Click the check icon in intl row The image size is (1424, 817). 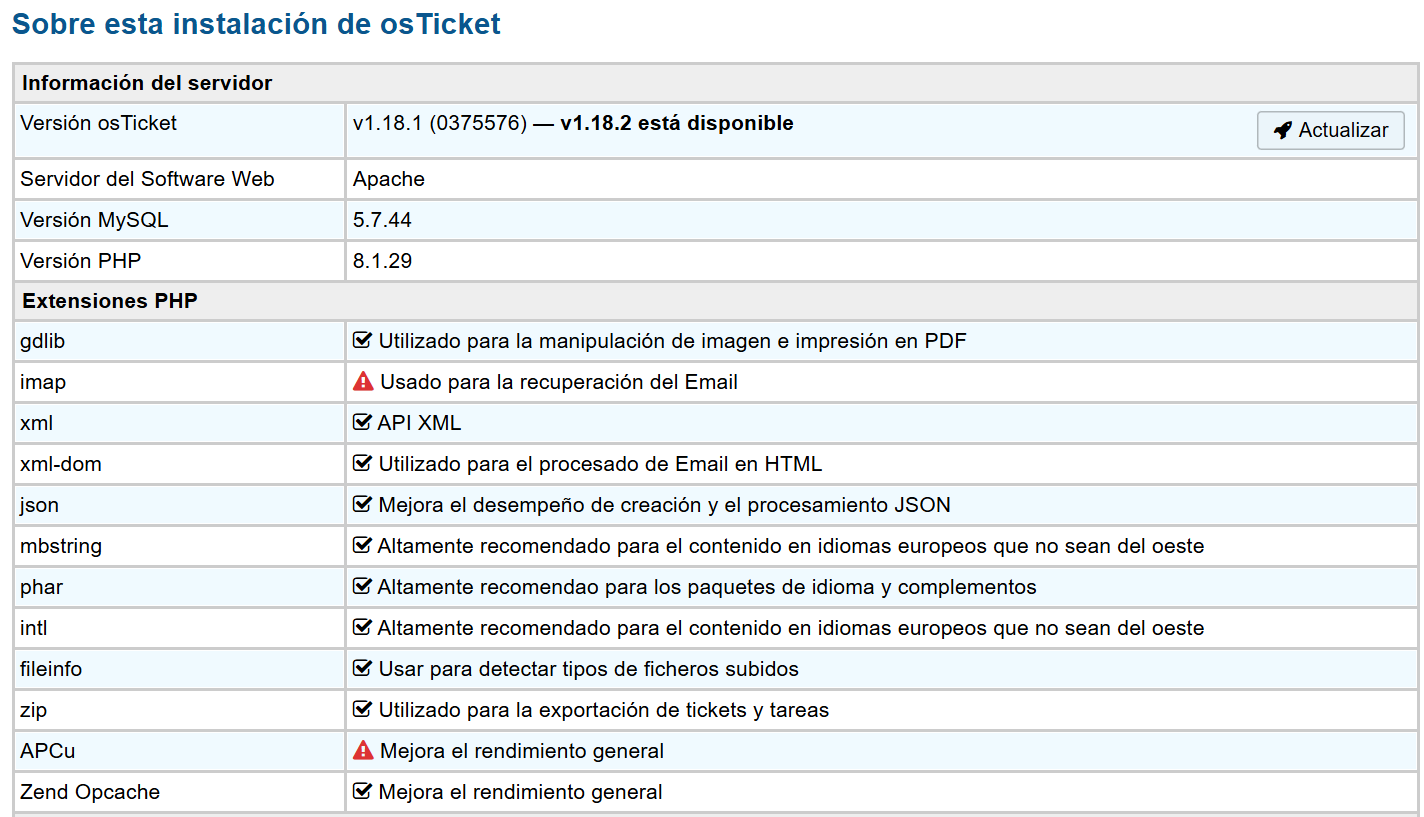coord(363,628)
